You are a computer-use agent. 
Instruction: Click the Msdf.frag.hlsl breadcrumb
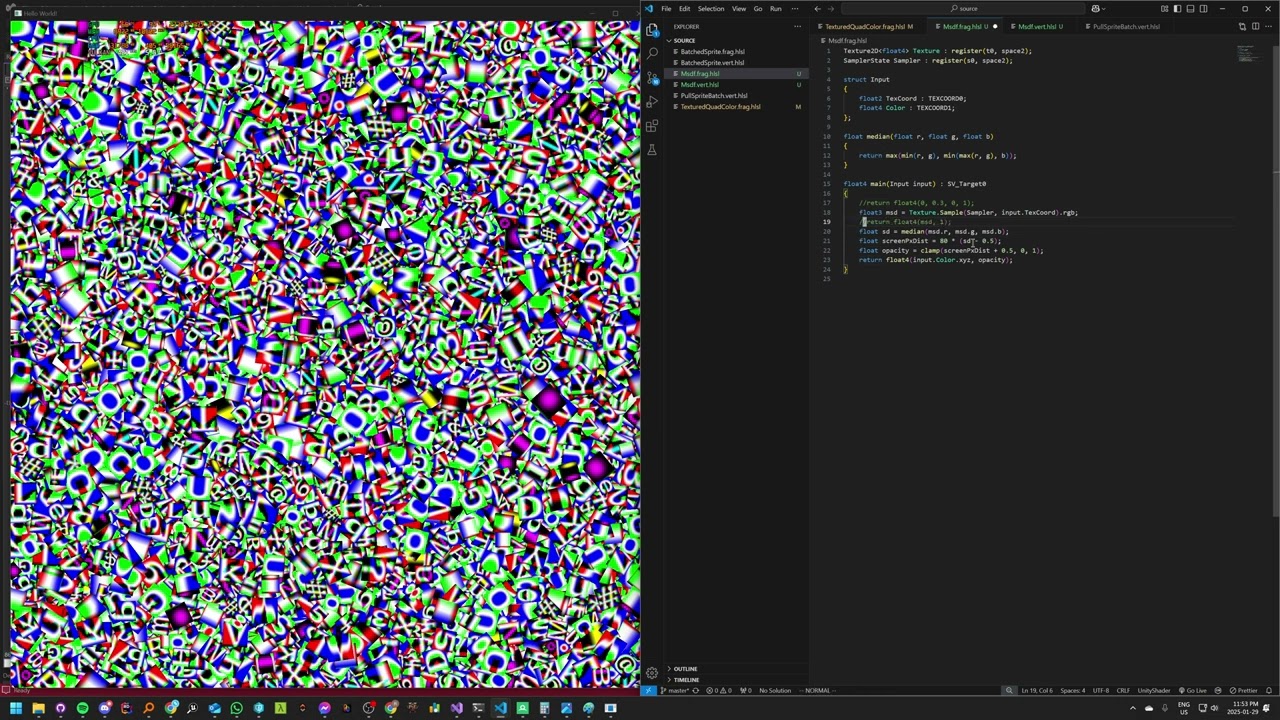pos(847,41)
